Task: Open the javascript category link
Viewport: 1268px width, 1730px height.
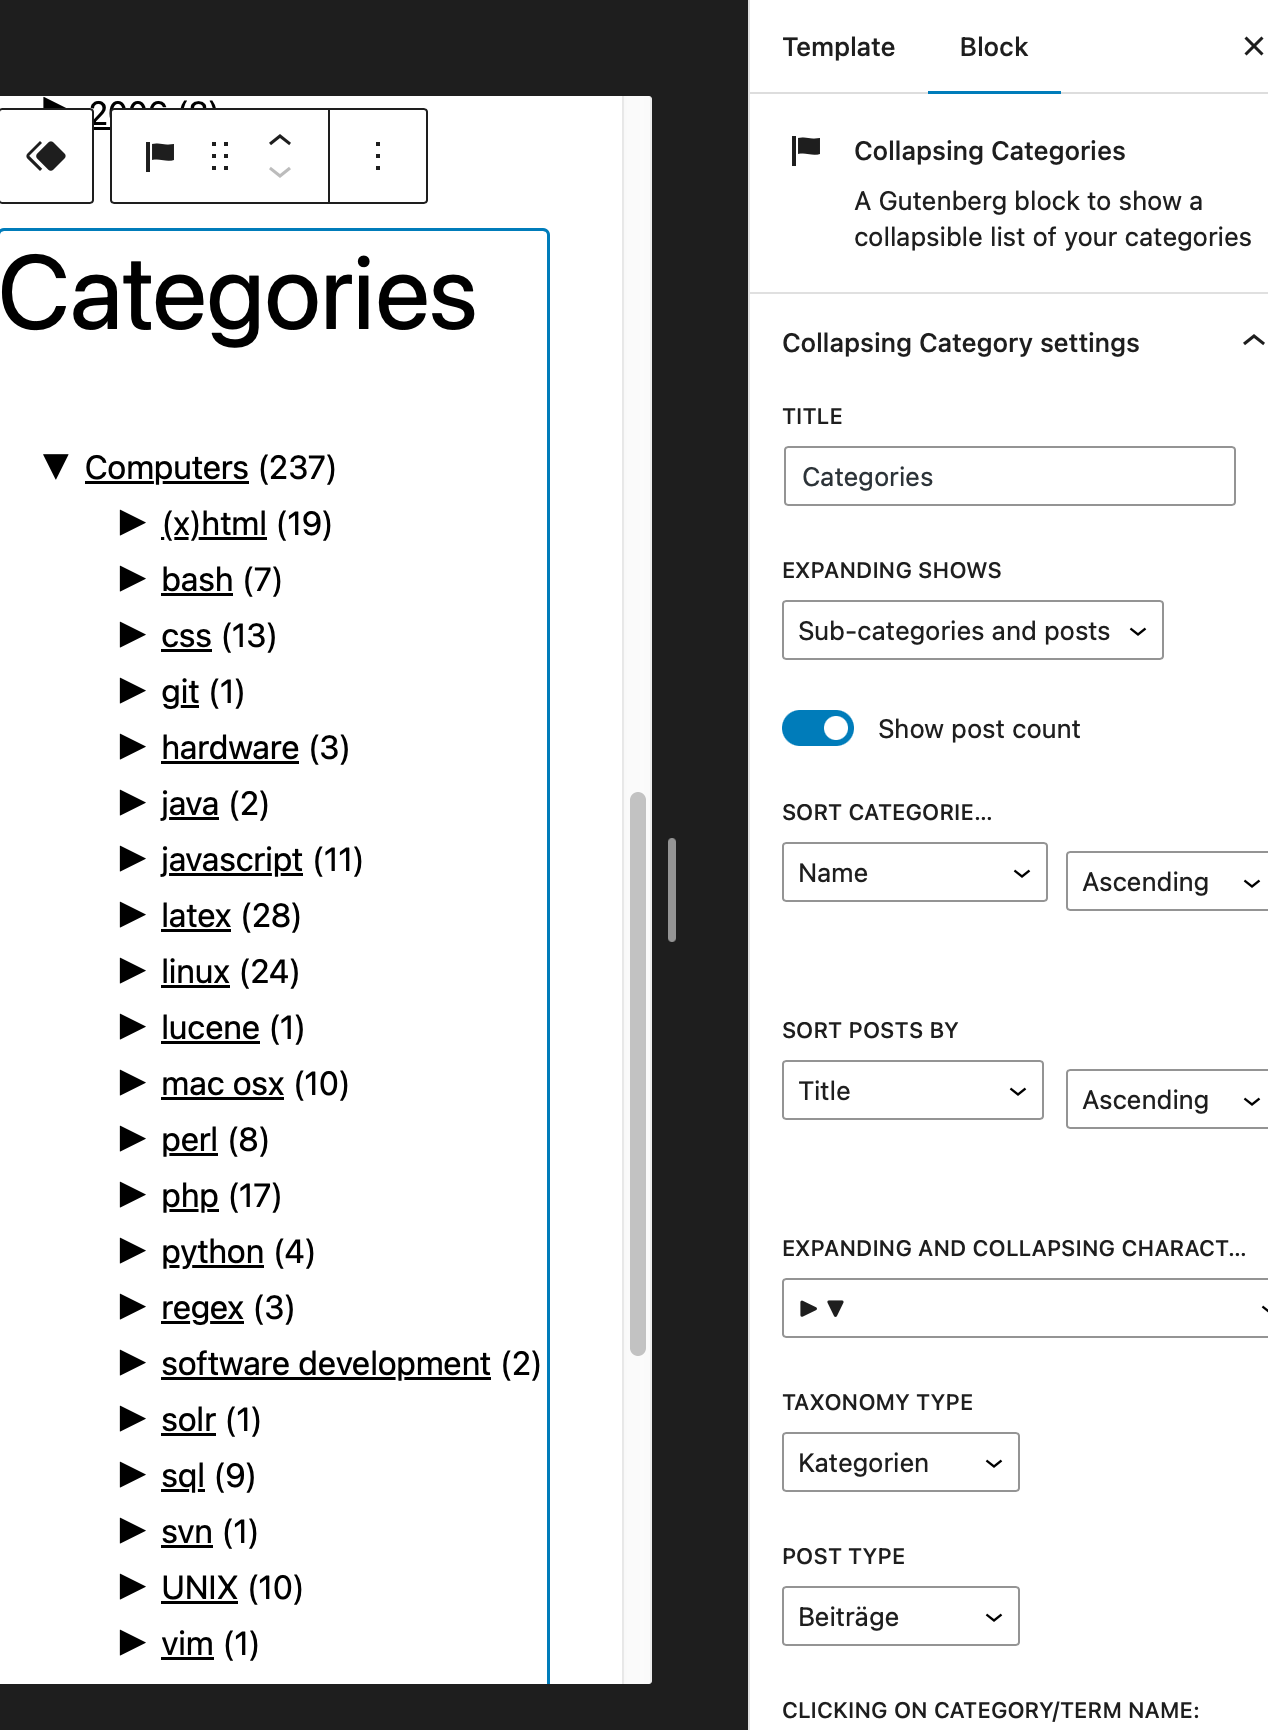Action: coord(231,860)
